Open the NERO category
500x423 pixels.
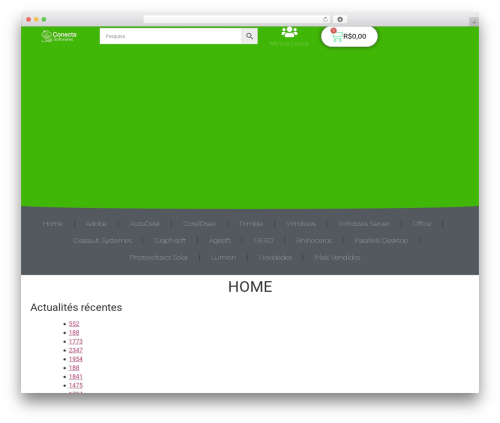point(263,241)
